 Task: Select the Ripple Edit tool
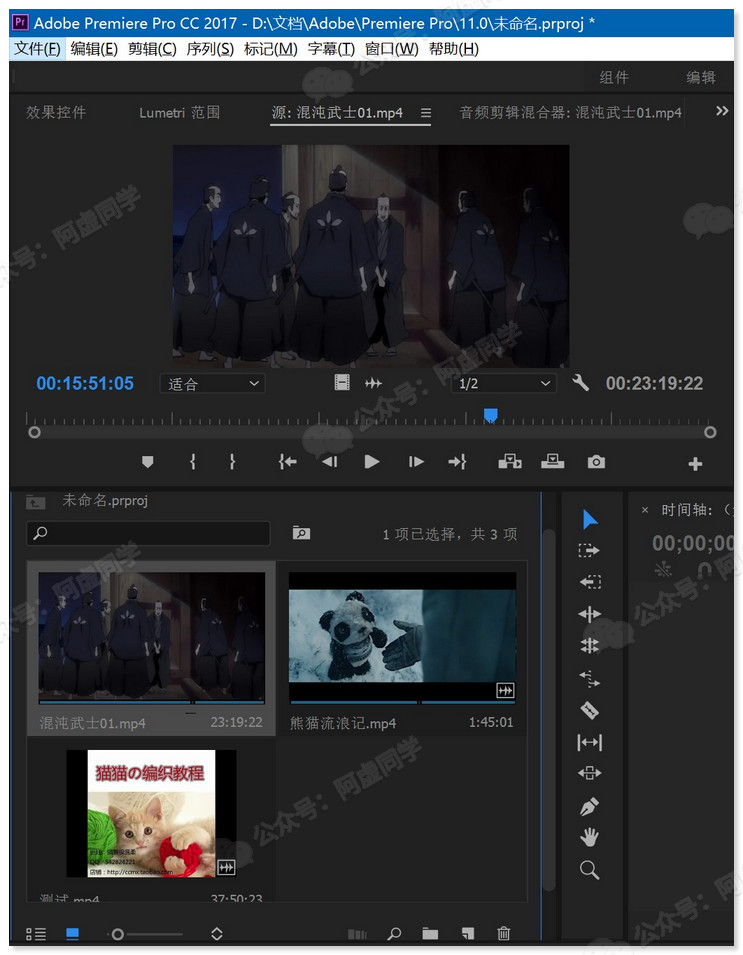(x=590, y=582)
